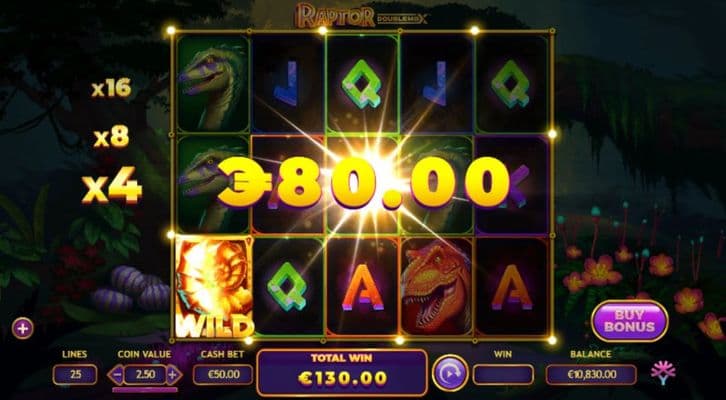726x400 pixels.
Task: Select the x16 multiplier indicator
Action: tap(111, 88)
